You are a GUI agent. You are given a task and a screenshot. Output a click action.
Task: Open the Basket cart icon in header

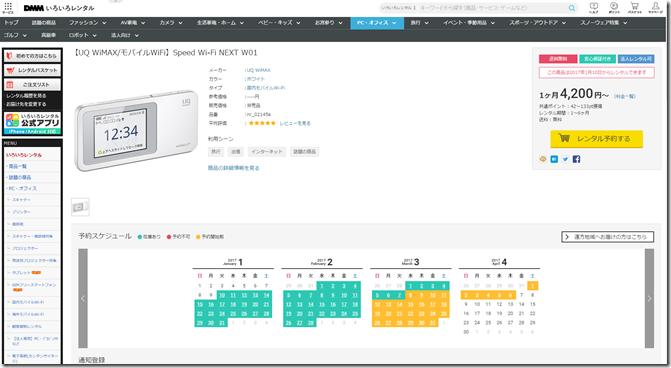pyautogui.click(x=635, y=7)
